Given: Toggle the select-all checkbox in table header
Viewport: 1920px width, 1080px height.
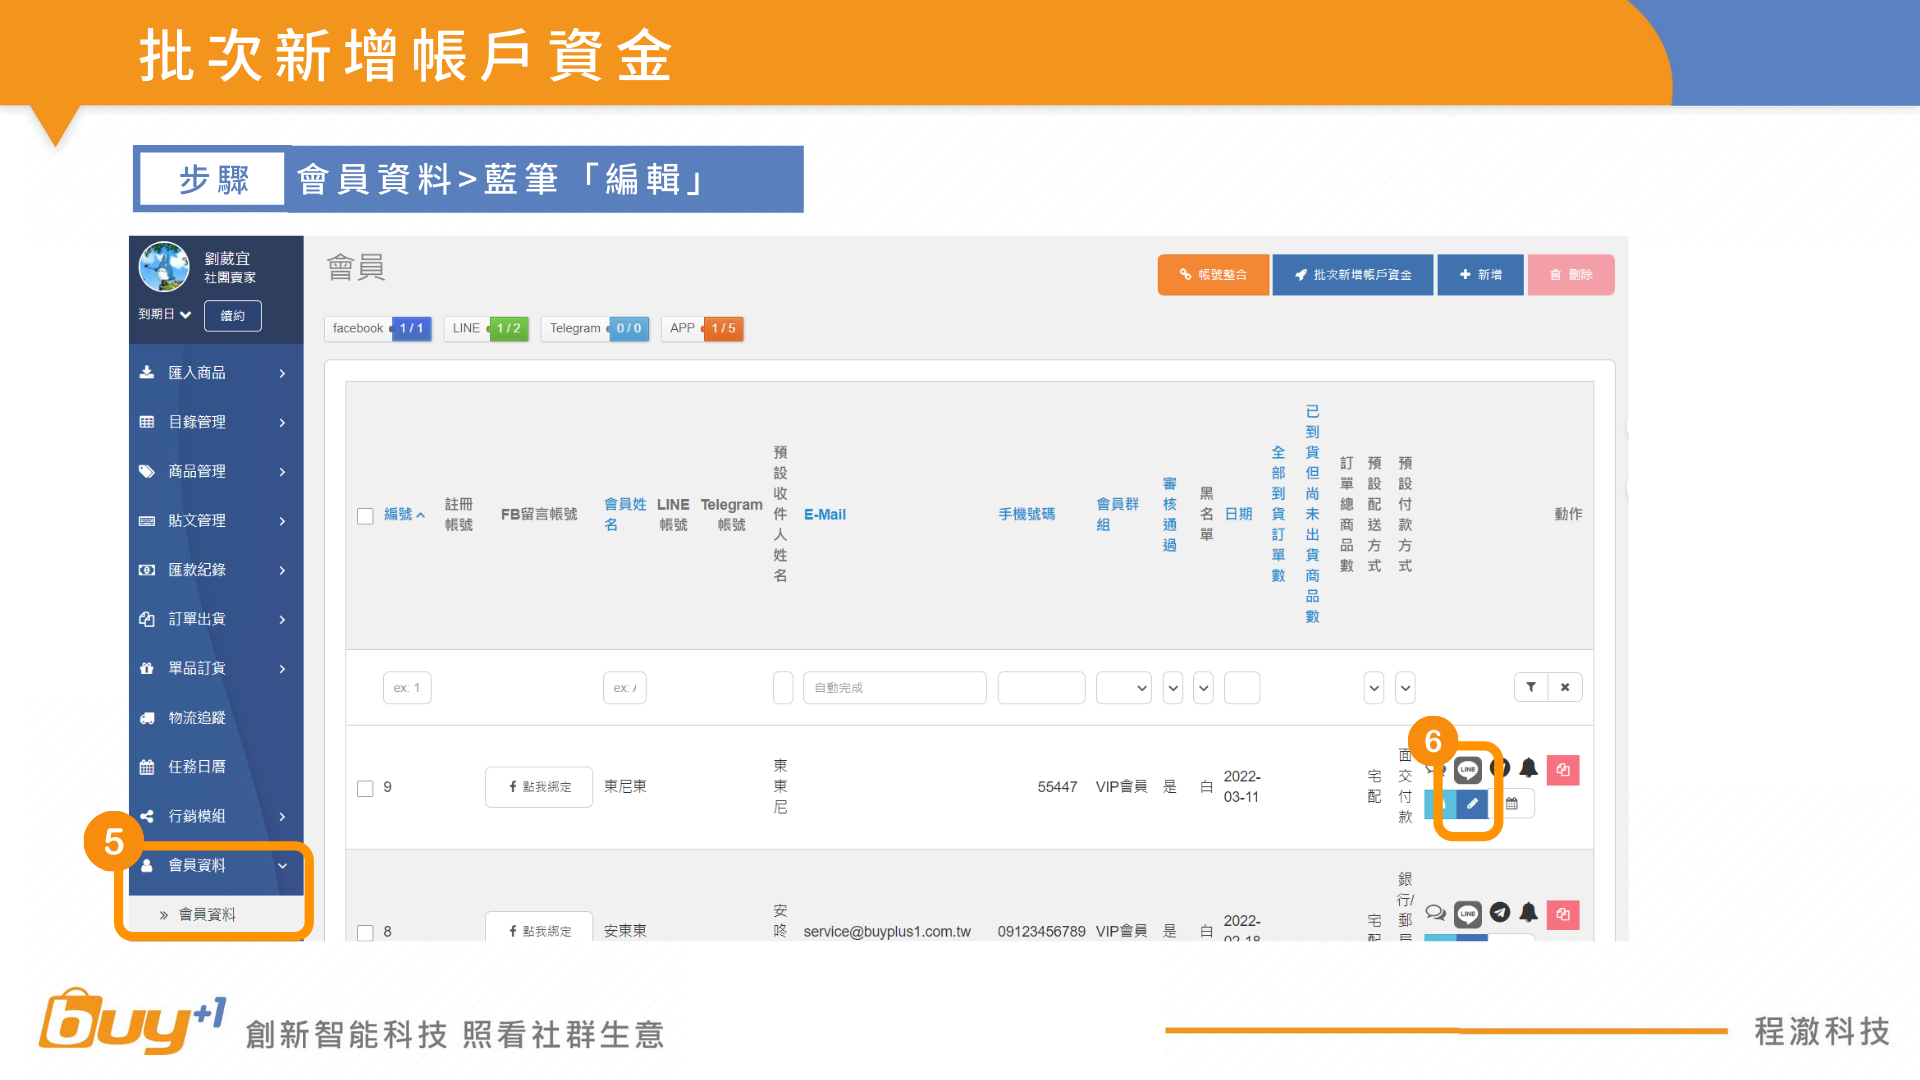Looking at the screenshot, I should point(365,516).
